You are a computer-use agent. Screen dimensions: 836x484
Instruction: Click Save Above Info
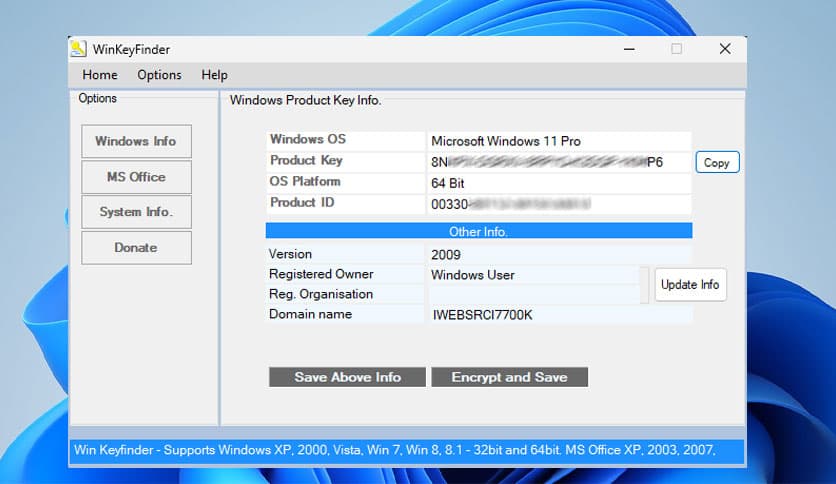(347, 377)
